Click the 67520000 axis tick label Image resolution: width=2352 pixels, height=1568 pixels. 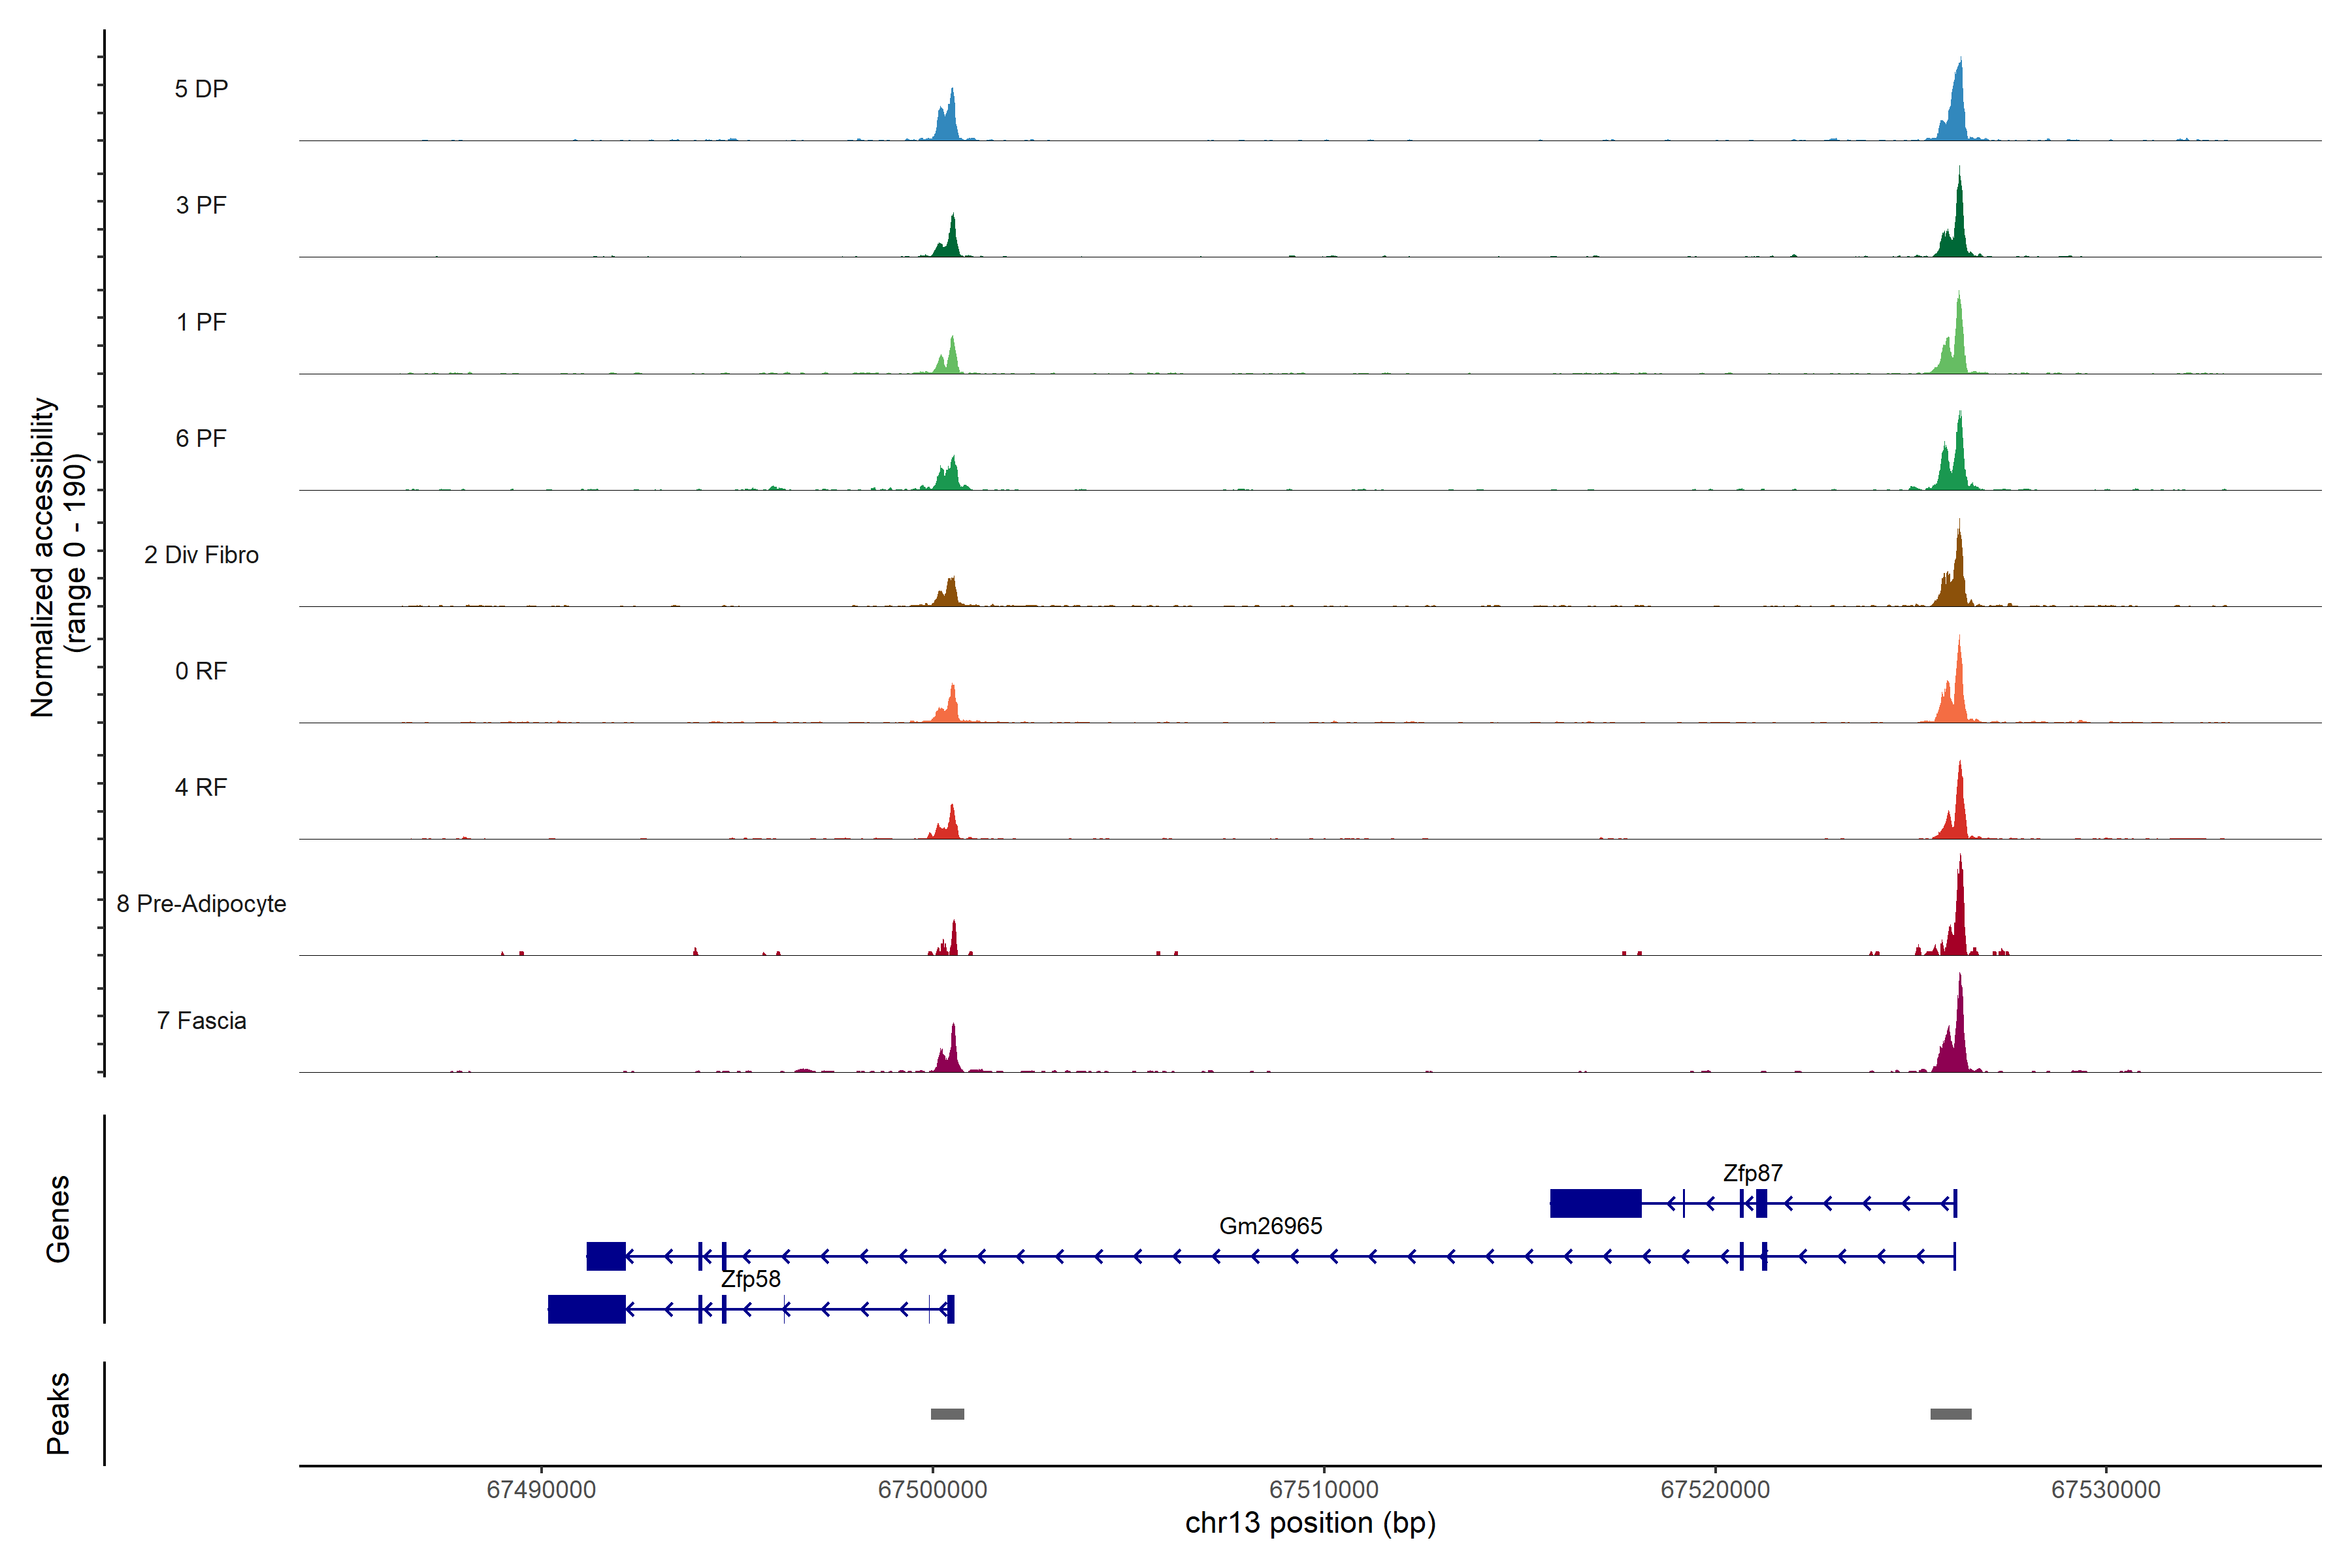[1714, 1489]
